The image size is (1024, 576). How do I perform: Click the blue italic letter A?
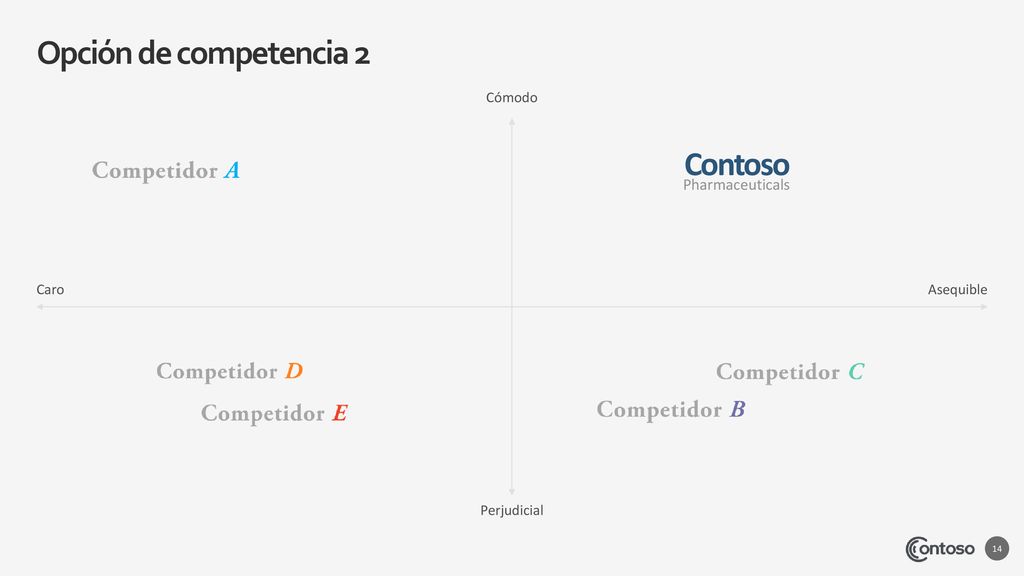[x=232, y=170]
